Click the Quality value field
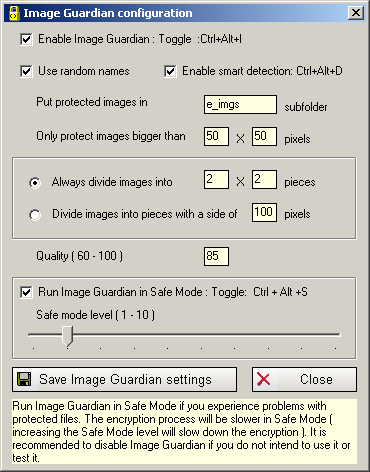Image resolution: width=370 pixels, height=472 pixels. click(x=216, y=256)
